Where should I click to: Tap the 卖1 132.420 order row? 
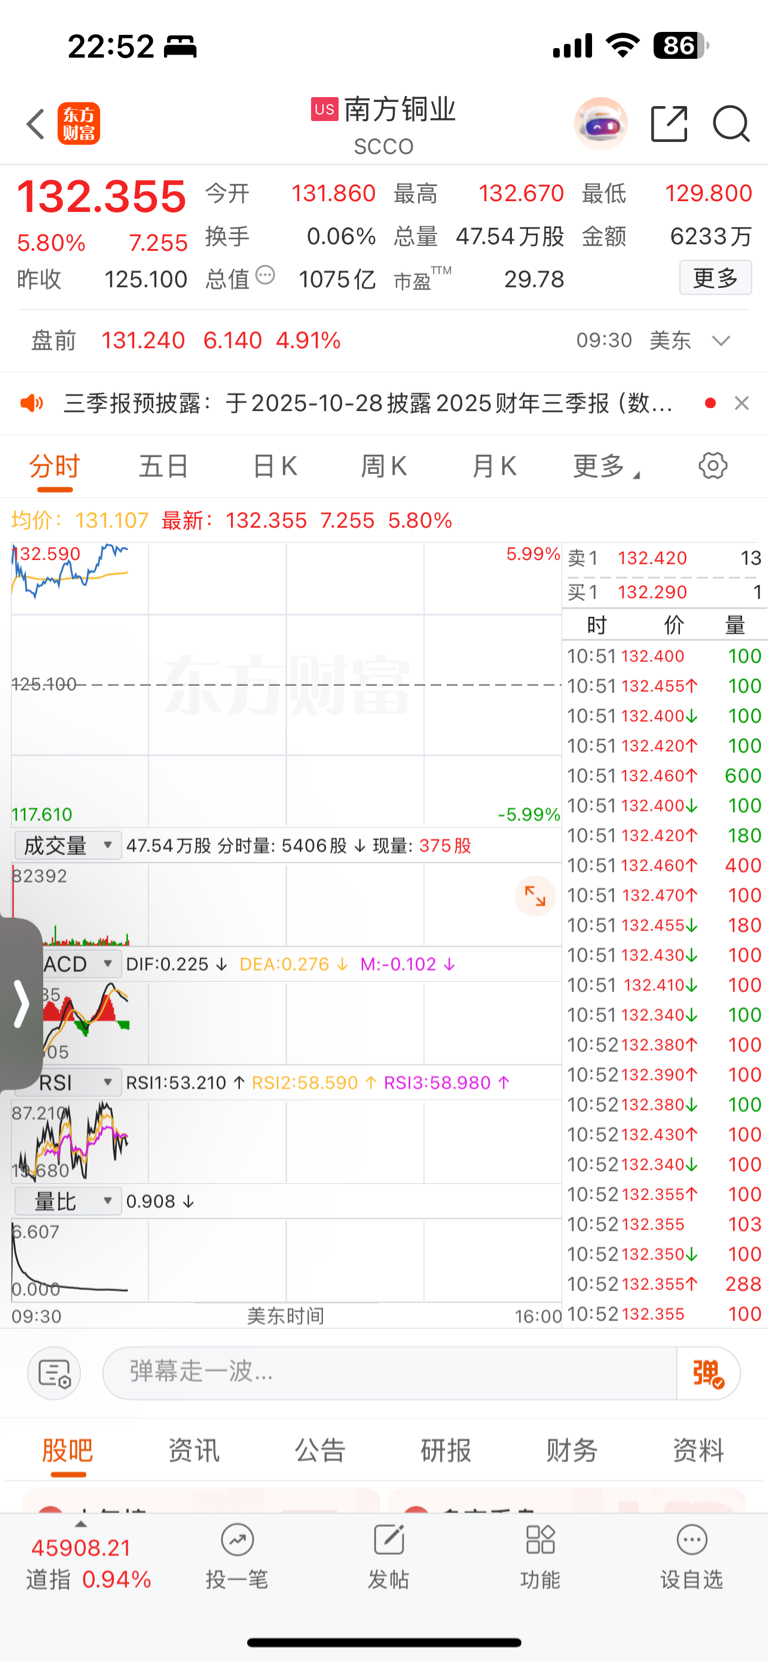coord(664,558)
